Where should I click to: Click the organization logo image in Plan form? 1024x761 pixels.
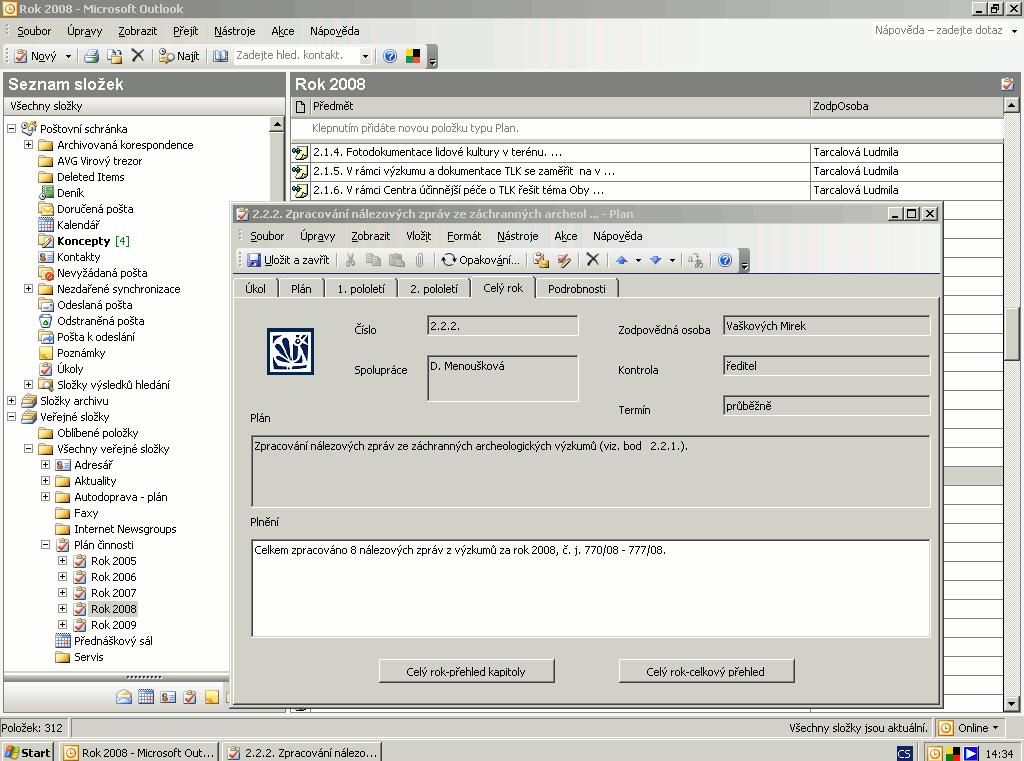[x=290, y=351]
